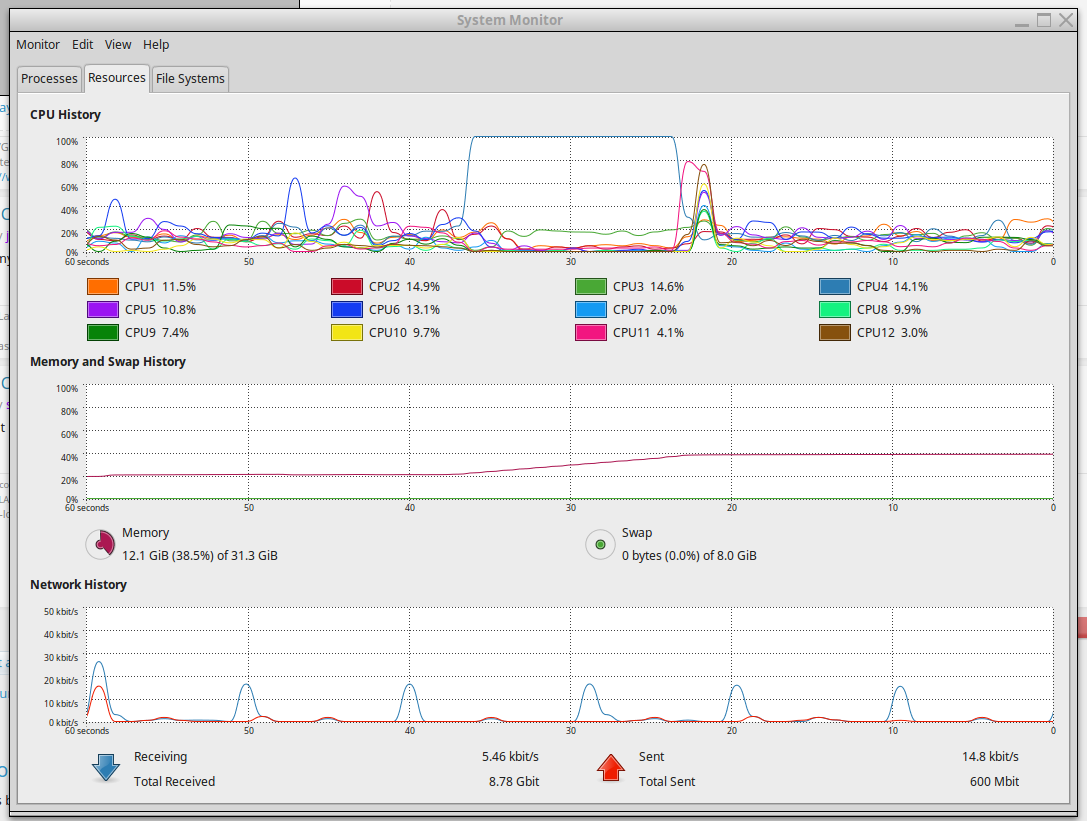Select the Resources tab

click(x=116, y=78)
